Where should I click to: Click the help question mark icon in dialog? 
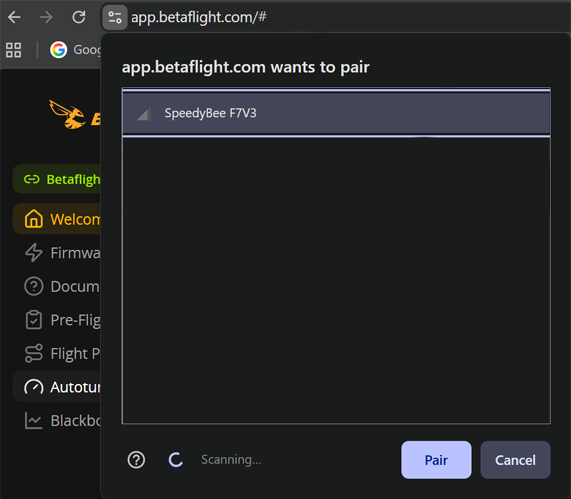136,460
